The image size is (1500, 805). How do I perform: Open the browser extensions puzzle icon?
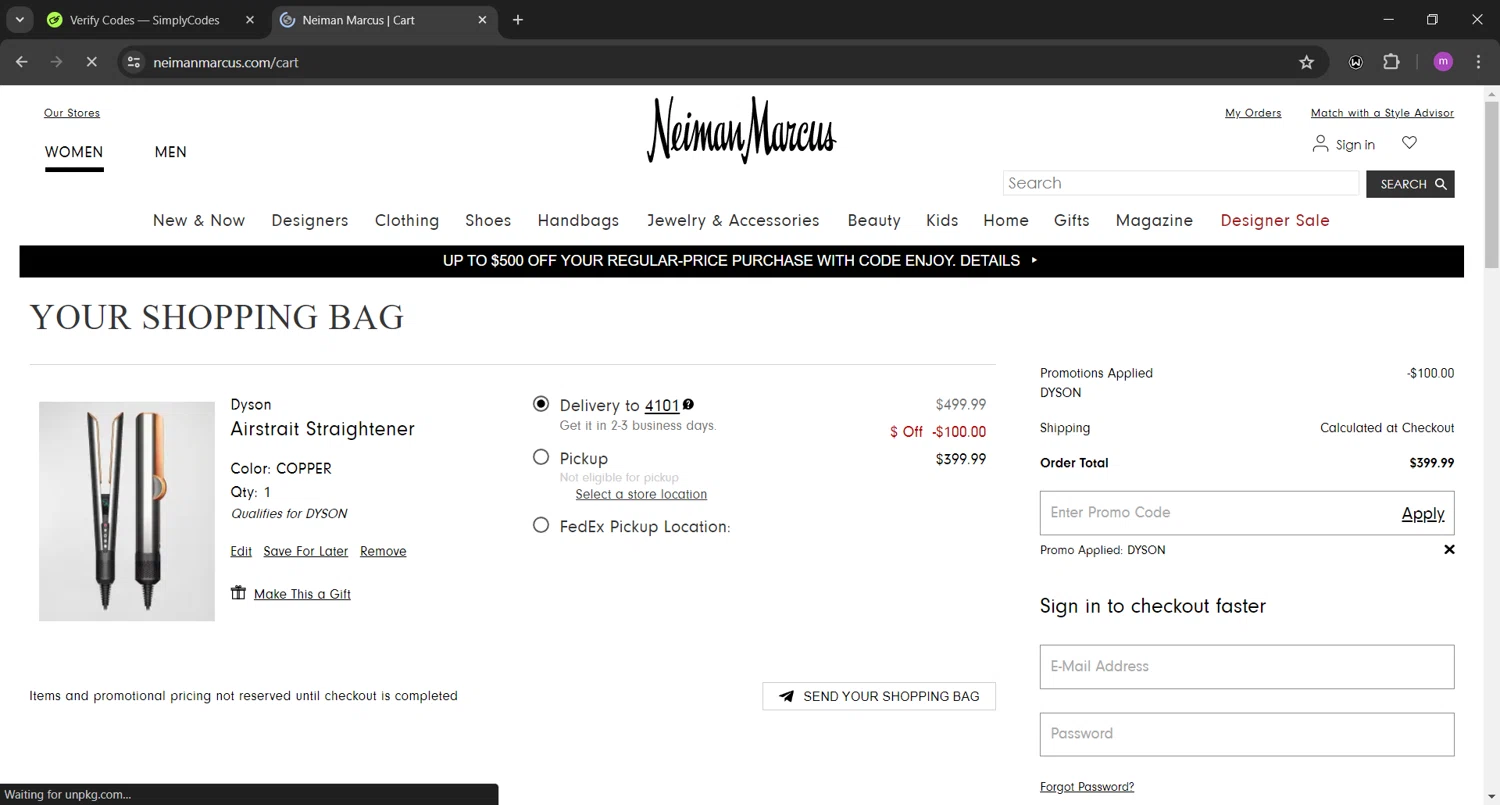[x=1391, y=62]
